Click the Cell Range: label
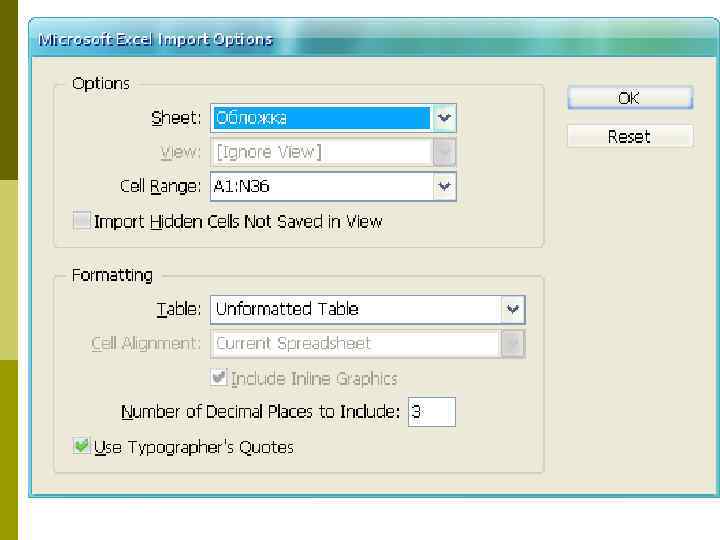720x540 pixels. (x=160, y=186)
